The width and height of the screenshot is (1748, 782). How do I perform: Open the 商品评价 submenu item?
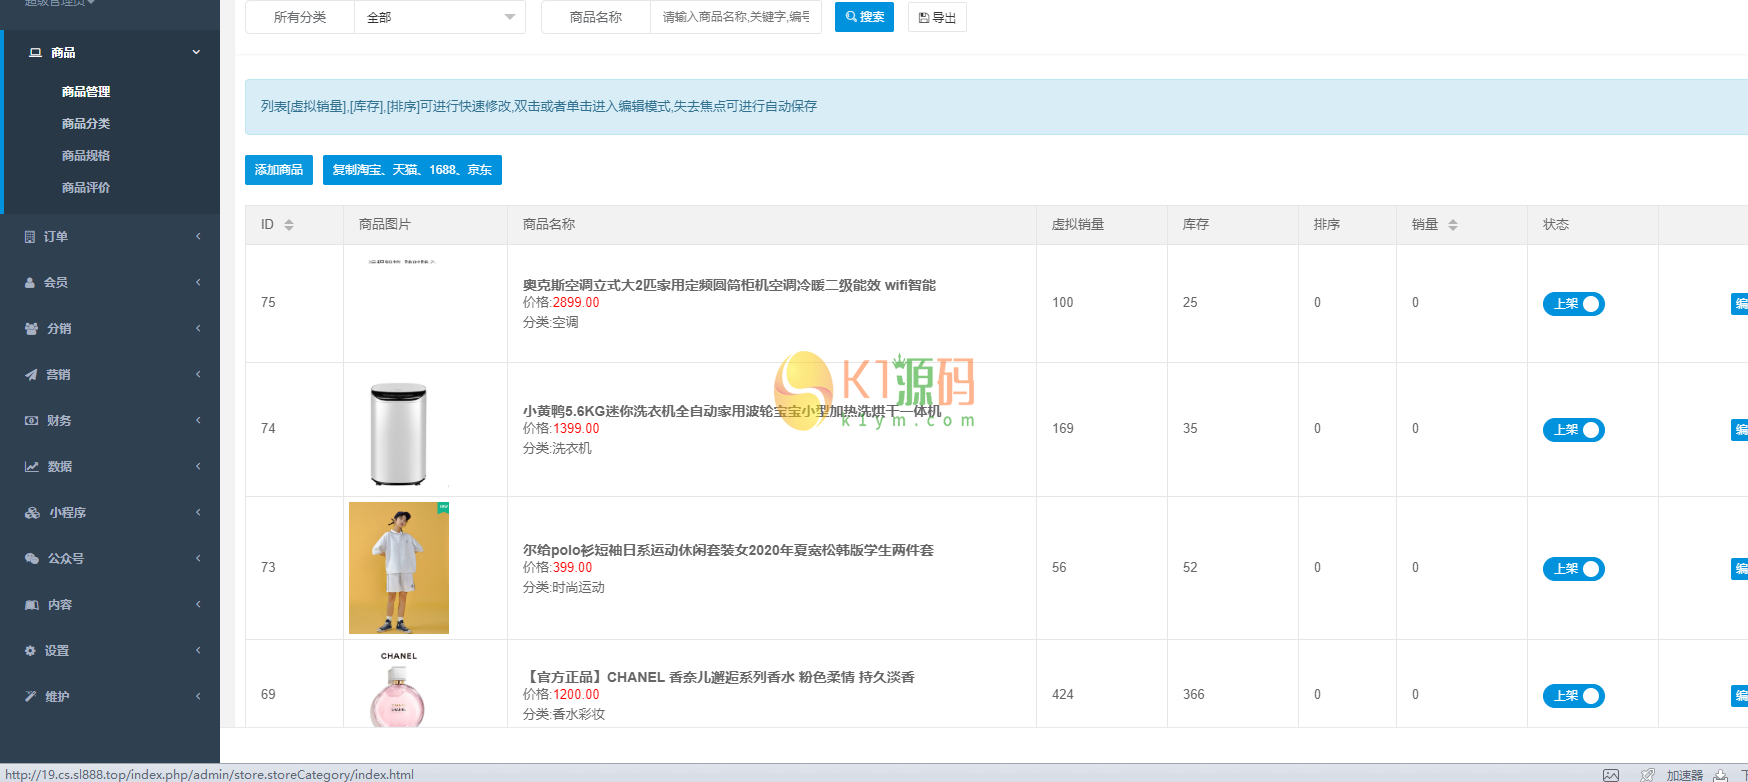(86, 187)
